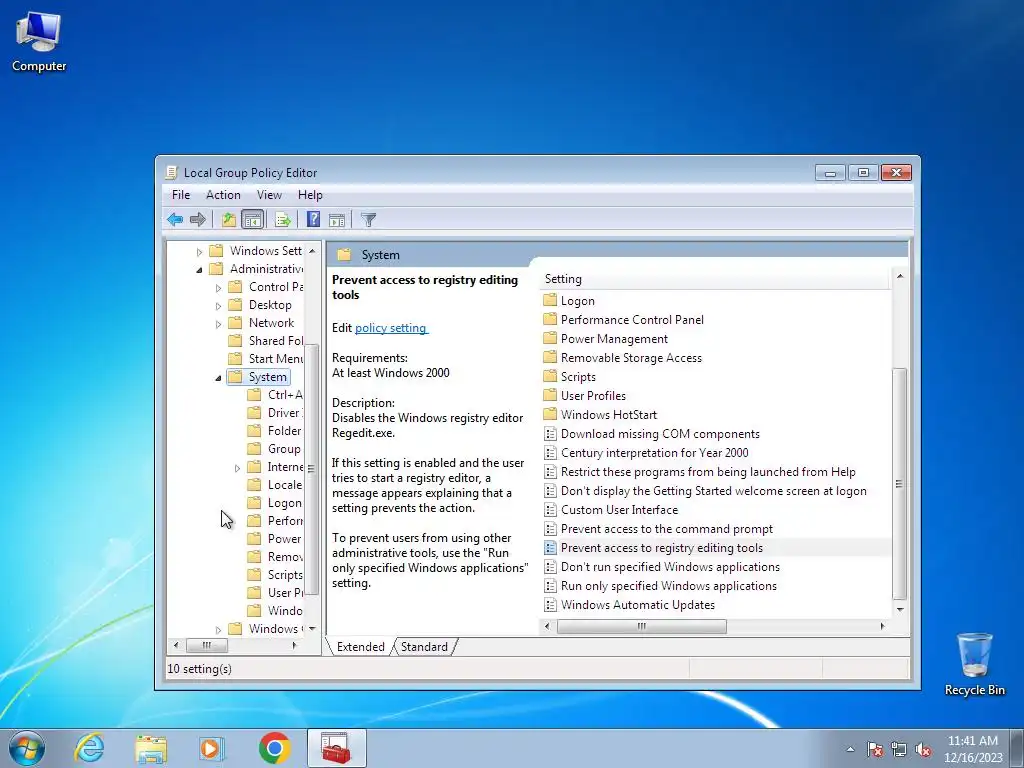
Task: Switch to the Extended tab
Action: click(x=360, y=647)
